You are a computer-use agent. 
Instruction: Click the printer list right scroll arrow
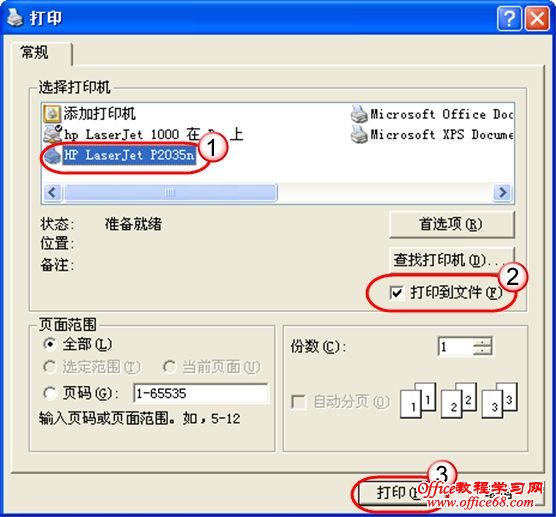(502, 193)
